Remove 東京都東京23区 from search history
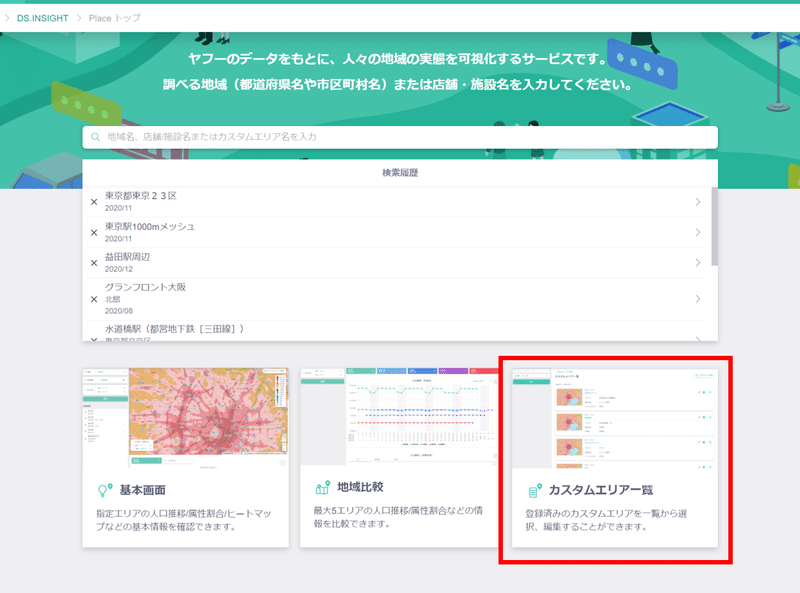Screen dimensions: 800x593 coord(94,202)
